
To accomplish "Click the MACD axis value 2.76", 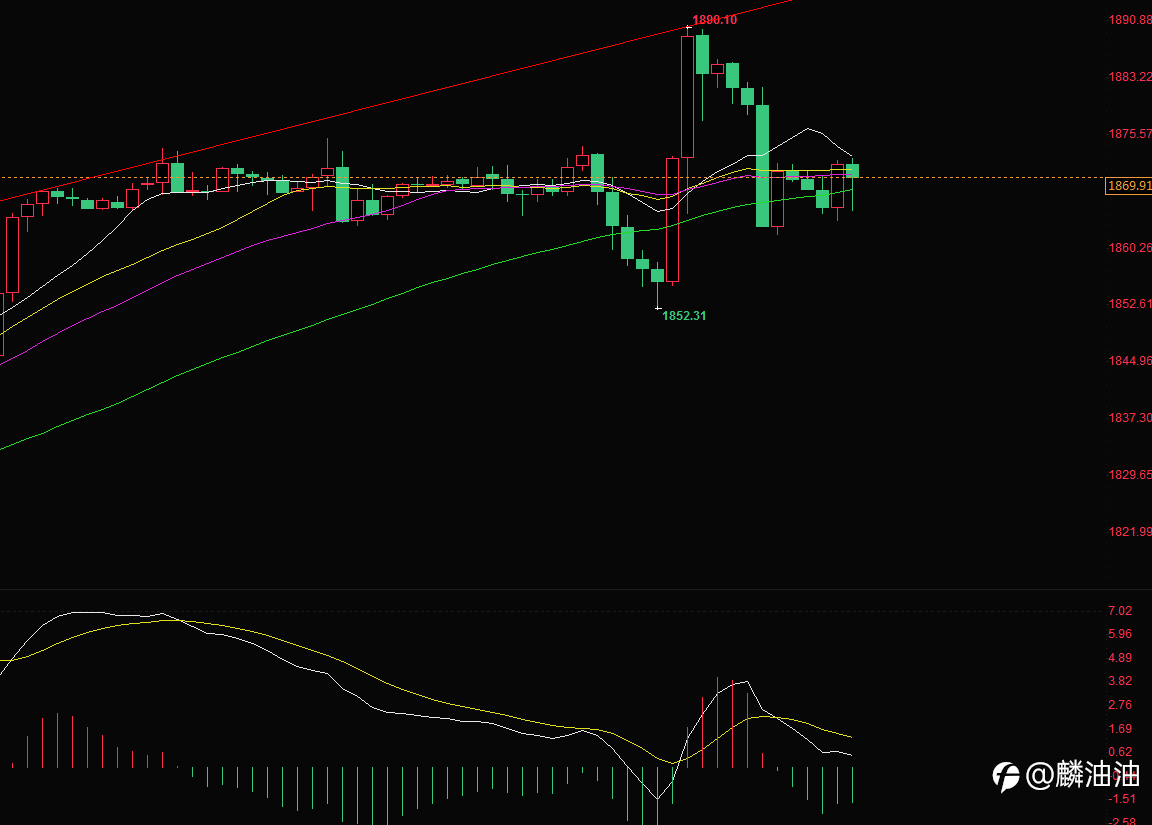I will (1120, 705).
